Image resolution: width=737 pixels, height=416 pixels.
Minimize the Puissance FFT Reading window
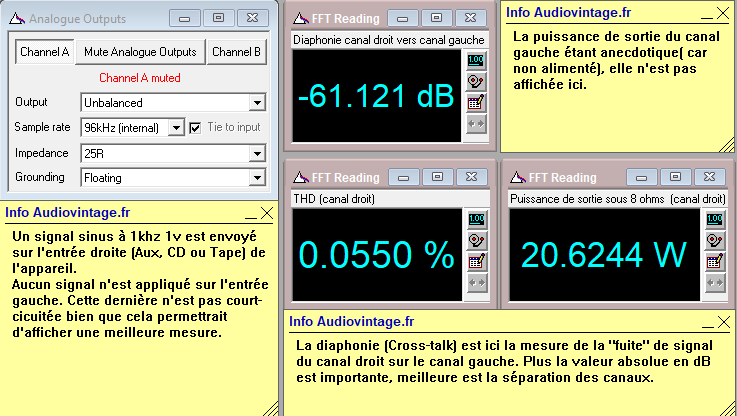pos(642,177)
